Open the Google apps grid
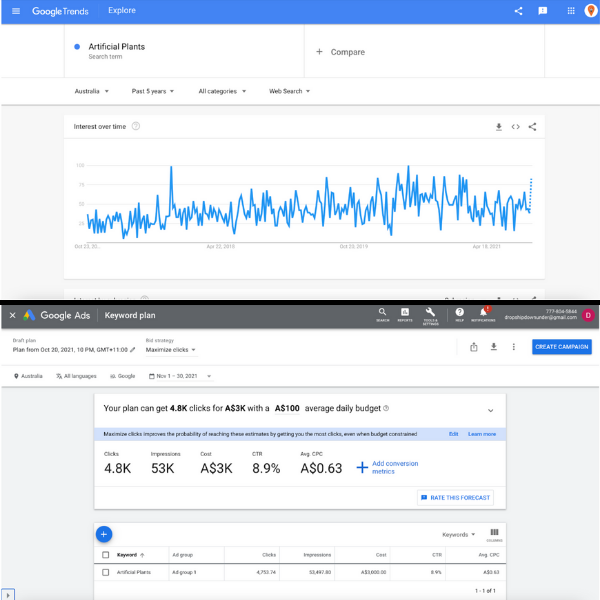The width and height of the screenshot is (600, 600). pyautogui.click(x=571, y=11)
